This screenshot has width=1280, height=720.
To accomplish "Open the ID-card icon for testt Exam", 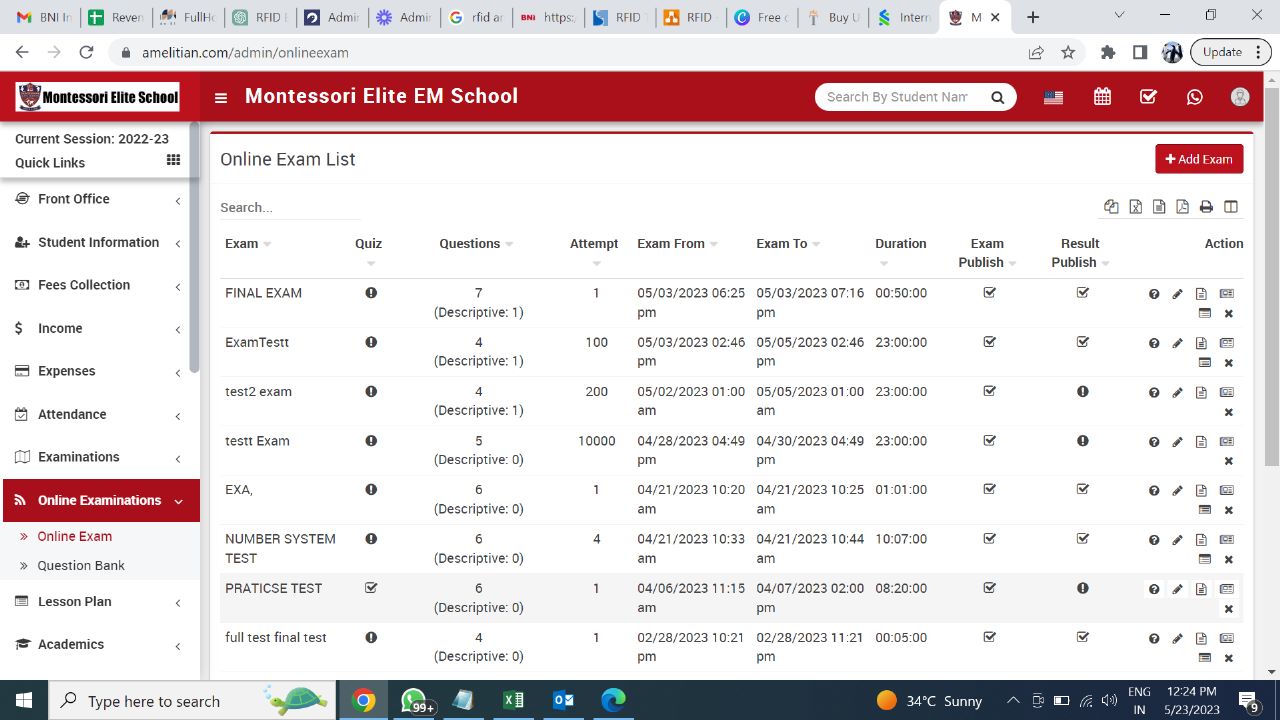I will (x=1227, y=441).
